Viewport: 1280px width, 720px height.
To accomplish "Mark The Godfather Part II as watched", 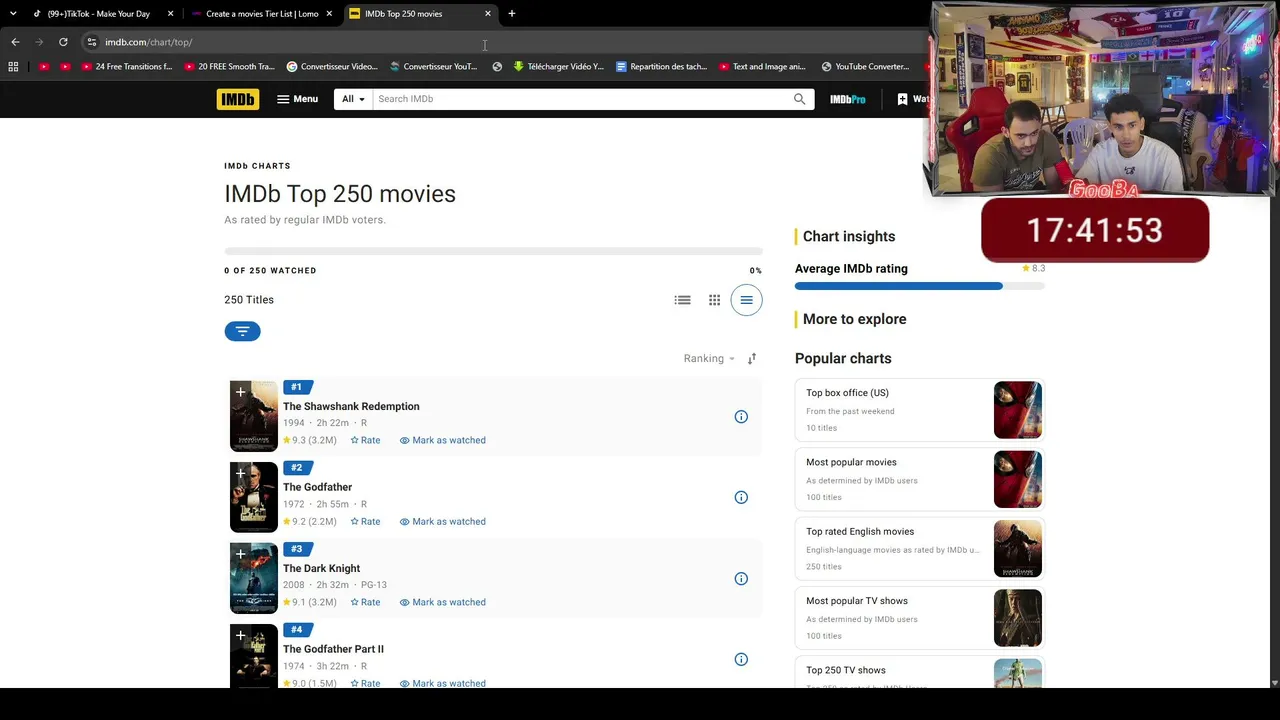I will click(x=442, y=683).
